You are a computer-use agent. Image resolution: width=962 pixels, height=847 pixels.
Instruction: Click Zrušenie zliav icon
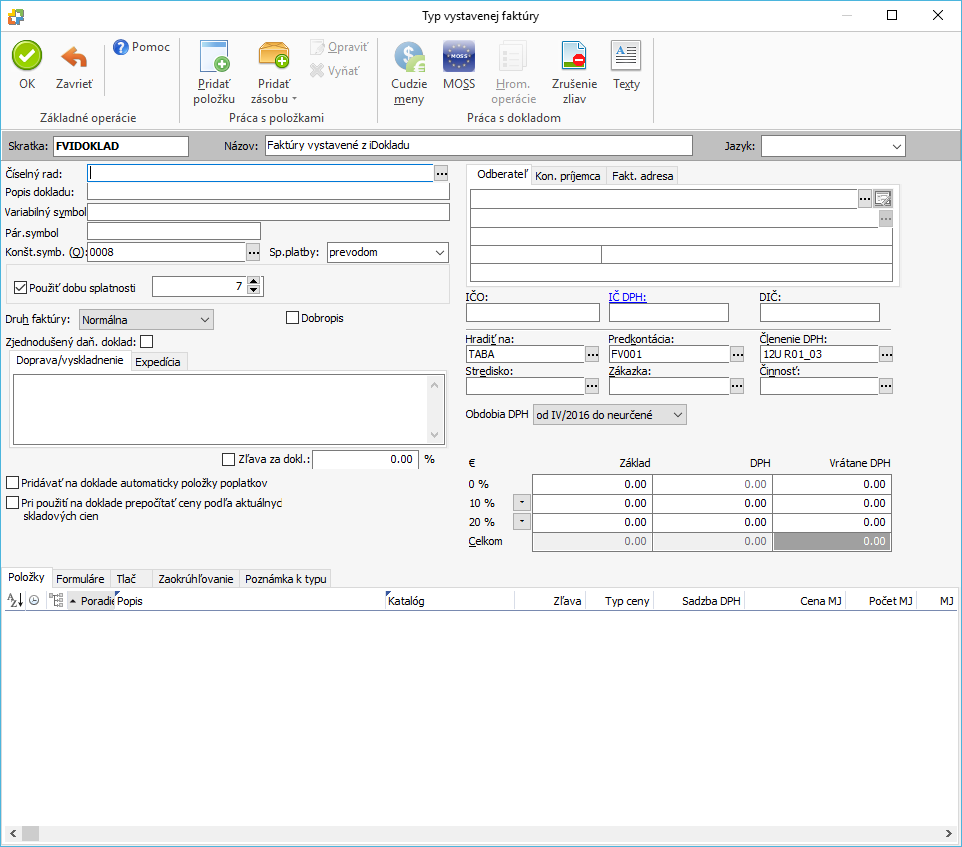[574, 56]
